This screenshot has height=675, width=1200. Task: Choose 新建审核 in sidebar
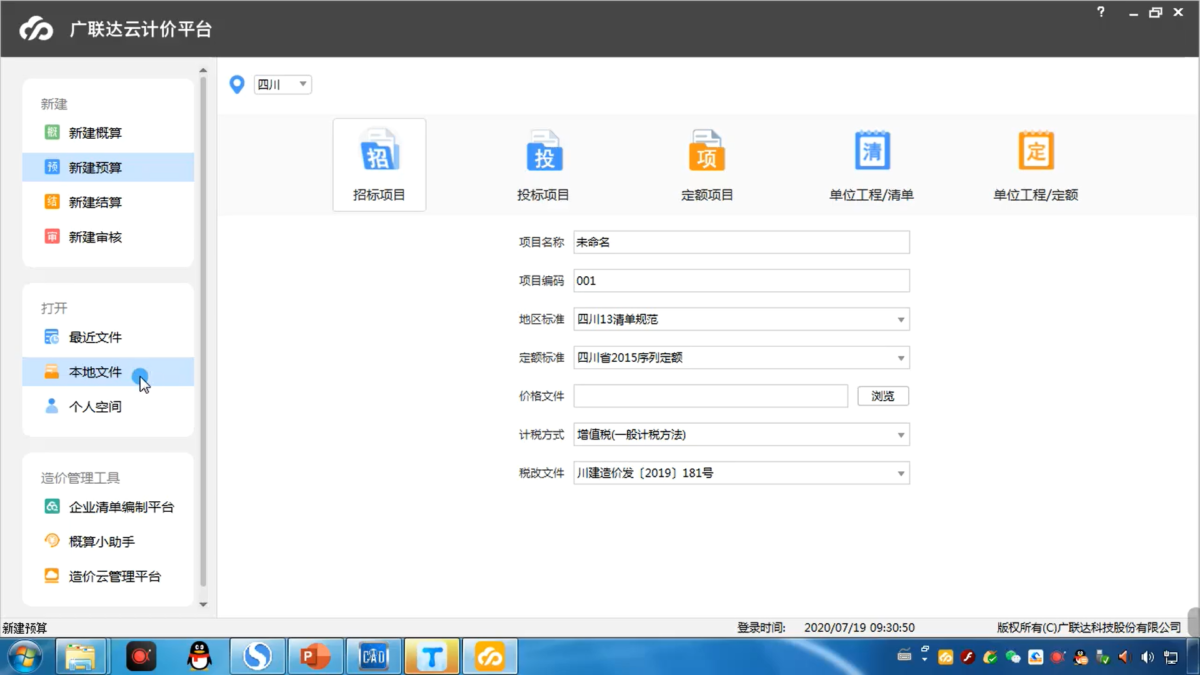click(x=108, y=237)
